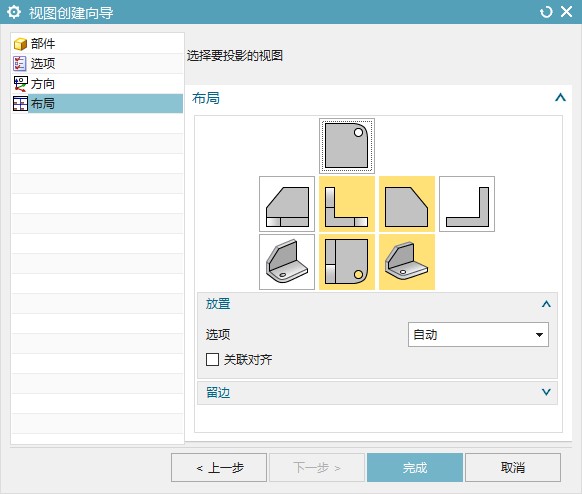
Task: Toggle the highlighted isometric view thumbnail
Action: pos(407,262)
